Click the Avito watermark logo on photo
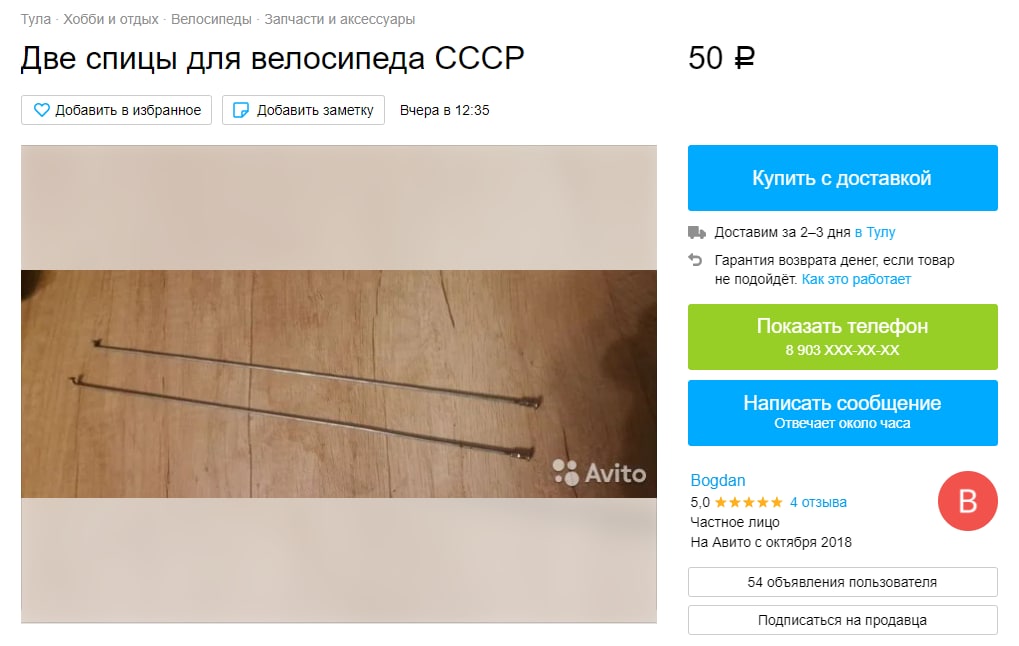This screenshot has height=646, width=1019. (x=599, y=472)
